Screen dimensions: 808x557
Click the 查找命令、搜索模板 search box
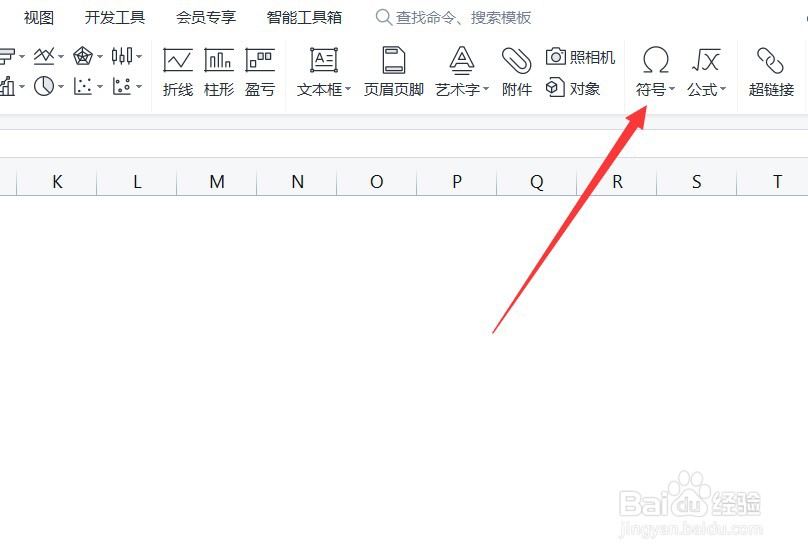pos(453,18)
